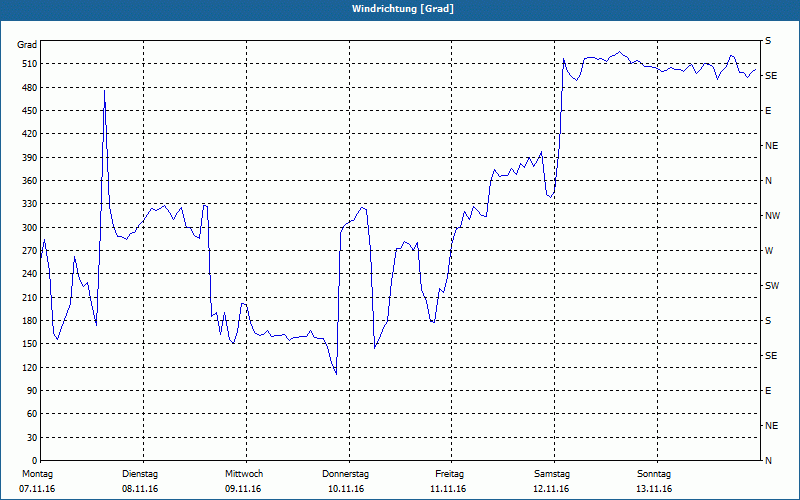Select the y-axis value '390'

29,157
